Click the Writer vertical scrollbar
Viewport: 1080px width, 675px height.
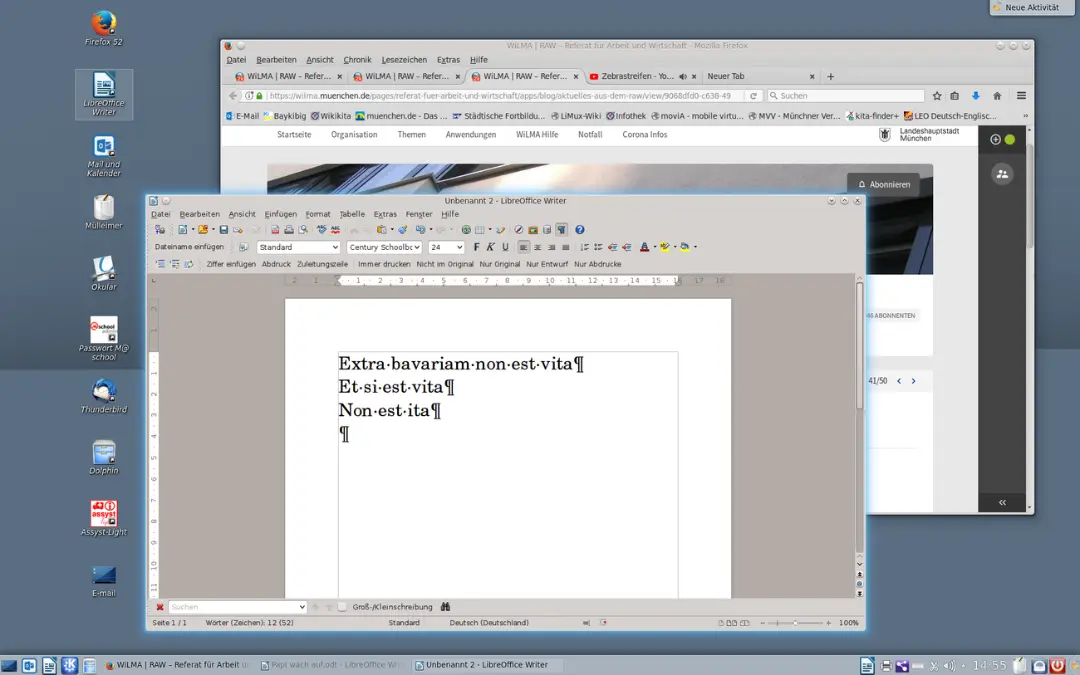click(860, 417)
